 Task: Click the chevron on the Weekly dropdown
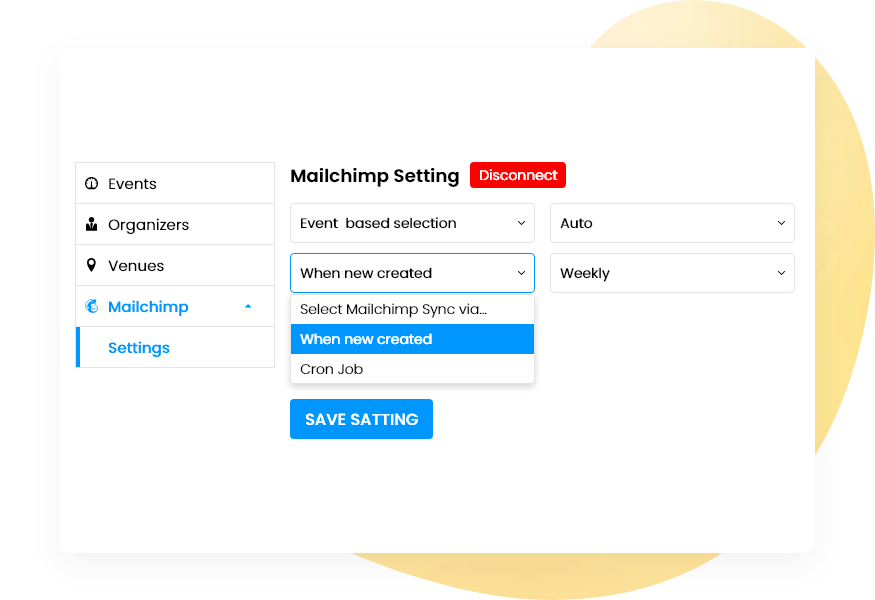click(x=781, y=273)
